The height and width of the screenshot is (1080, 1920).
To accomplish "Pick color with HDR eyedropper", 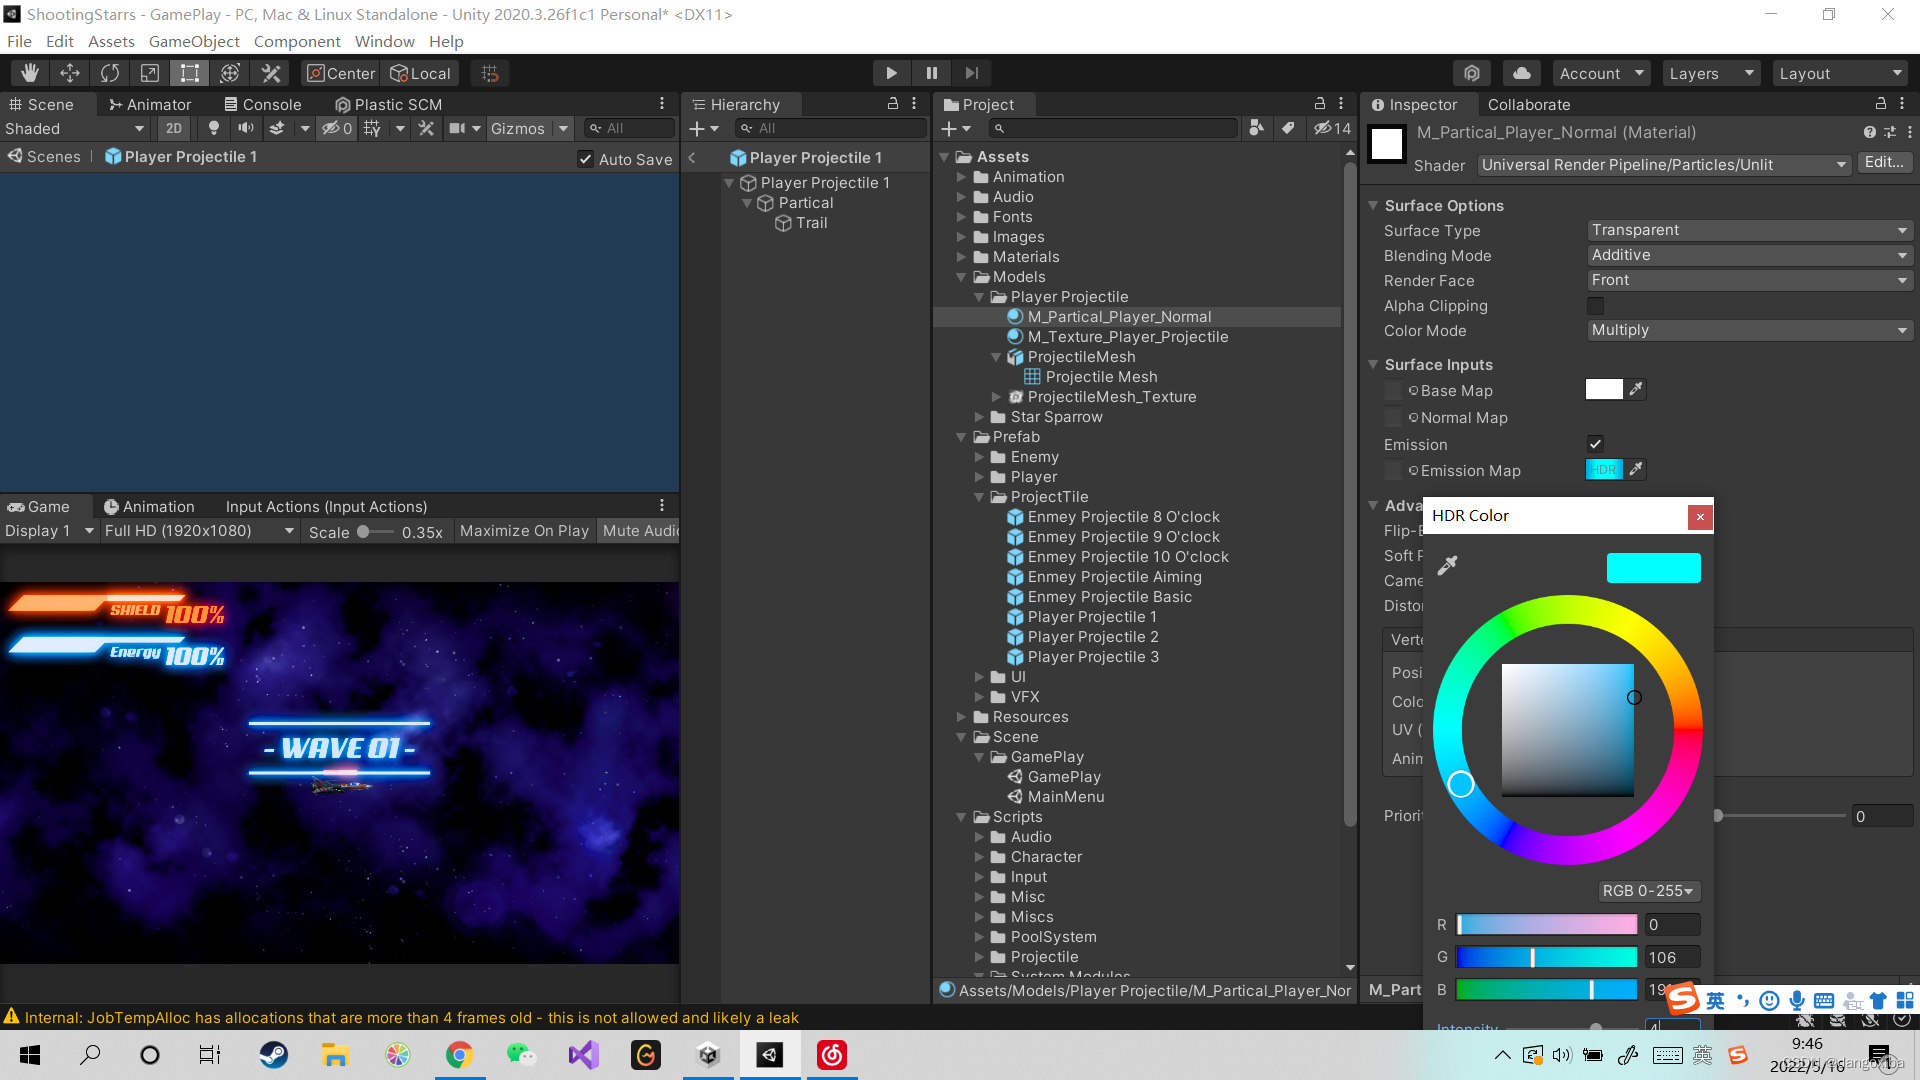I will [x=1447, y=566].
